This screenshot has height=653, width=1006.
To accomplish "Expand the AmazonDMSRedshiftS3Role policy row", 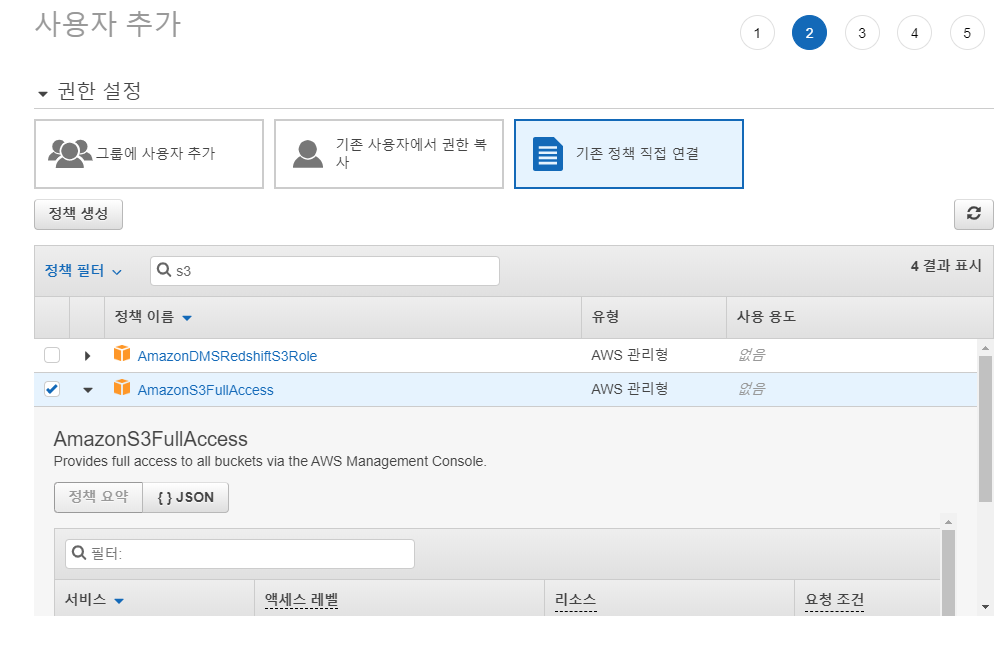I will point(87,355).
